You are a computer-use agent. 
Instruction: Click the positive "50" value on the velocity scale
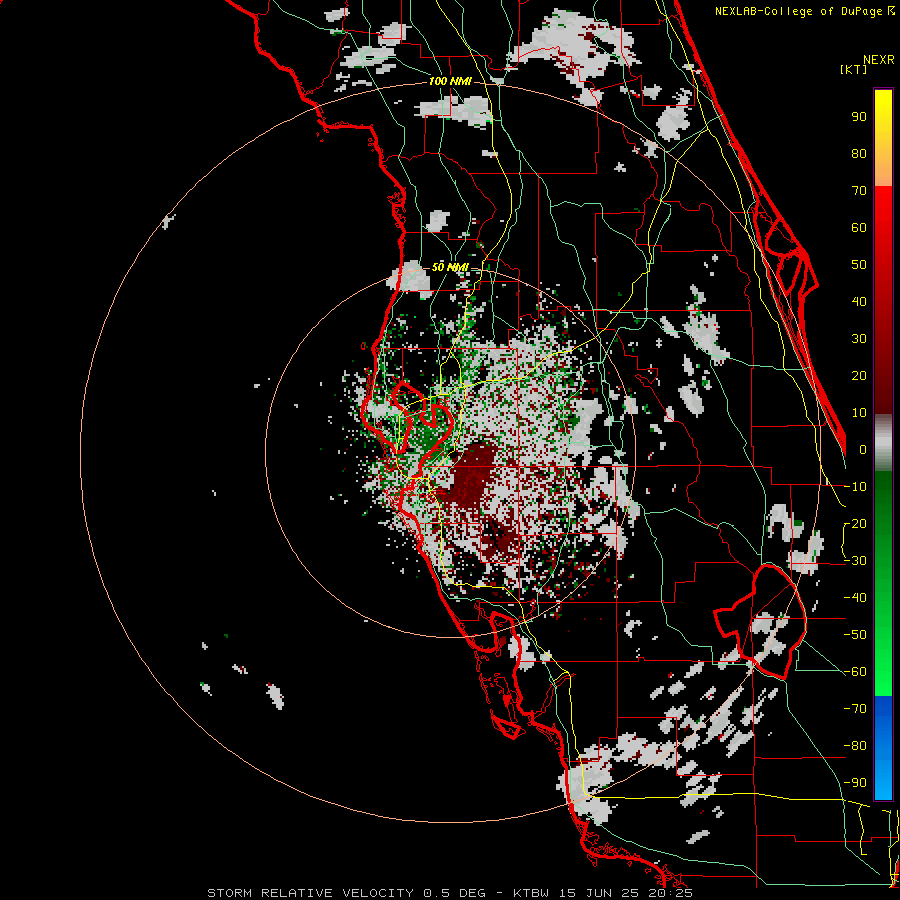(x=859, y=265)
